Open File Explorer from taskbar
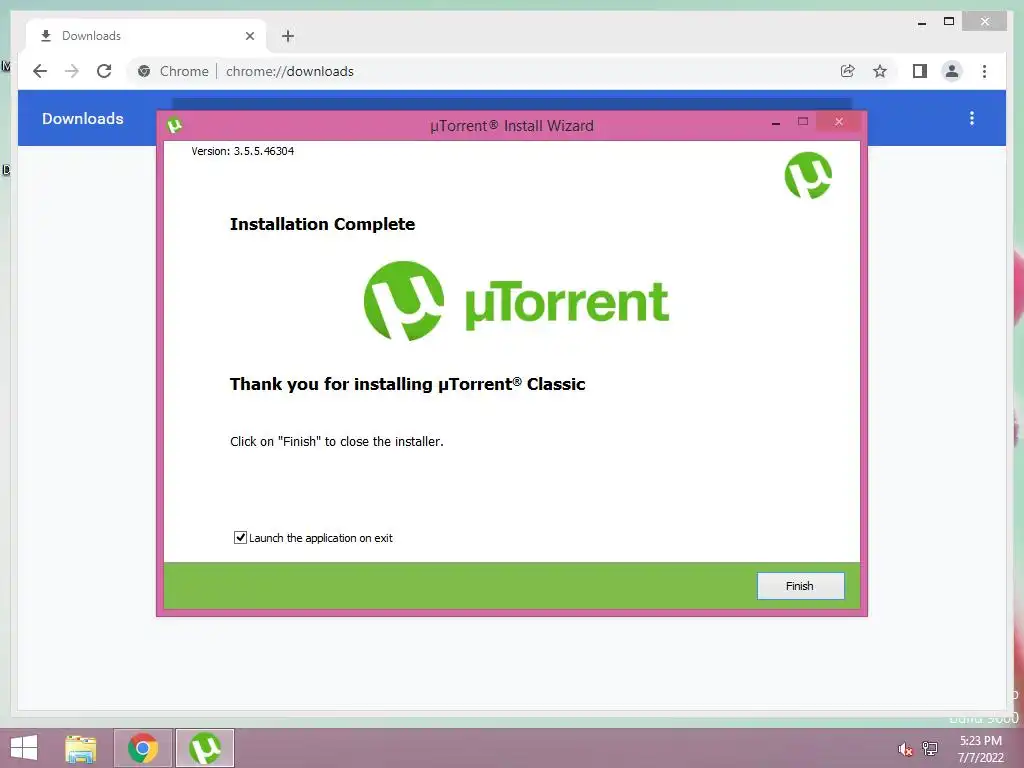1024x768 pixels. [x=81, y=748]
